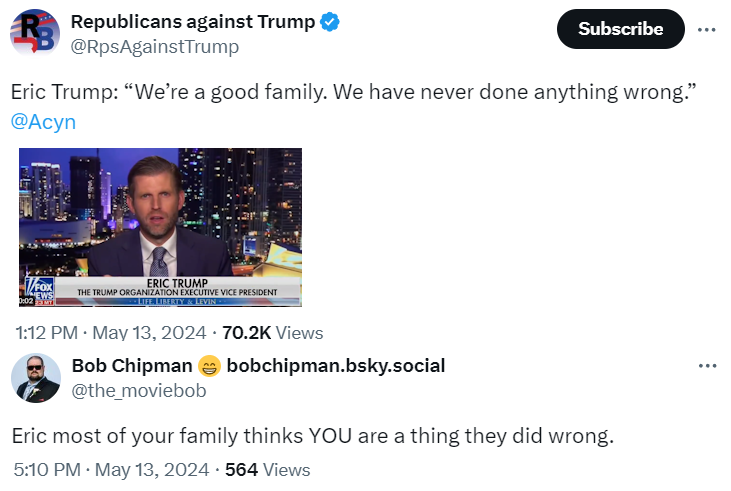Viewport: 731px width, 491px height.
Task: Click the blue verified checkmark badge
Action: pyautogui.click(x=331, y=22)
